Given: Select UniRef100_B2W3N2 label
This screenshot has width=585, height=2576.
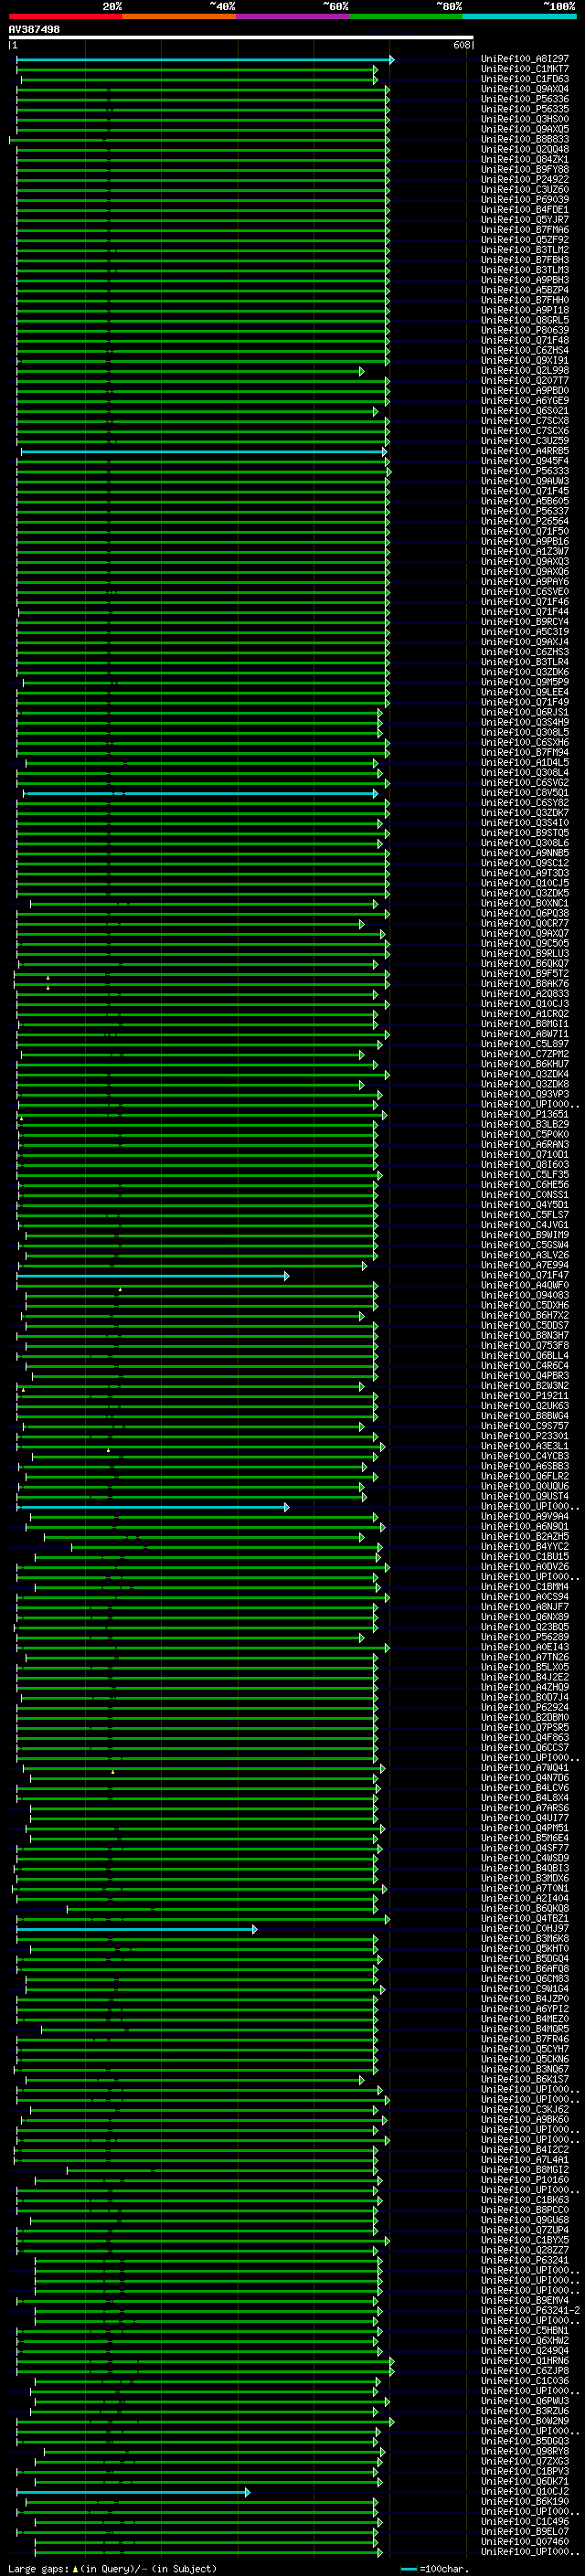Looking at the screenshot, I should pyautogui.click(x=525, y=1387).
